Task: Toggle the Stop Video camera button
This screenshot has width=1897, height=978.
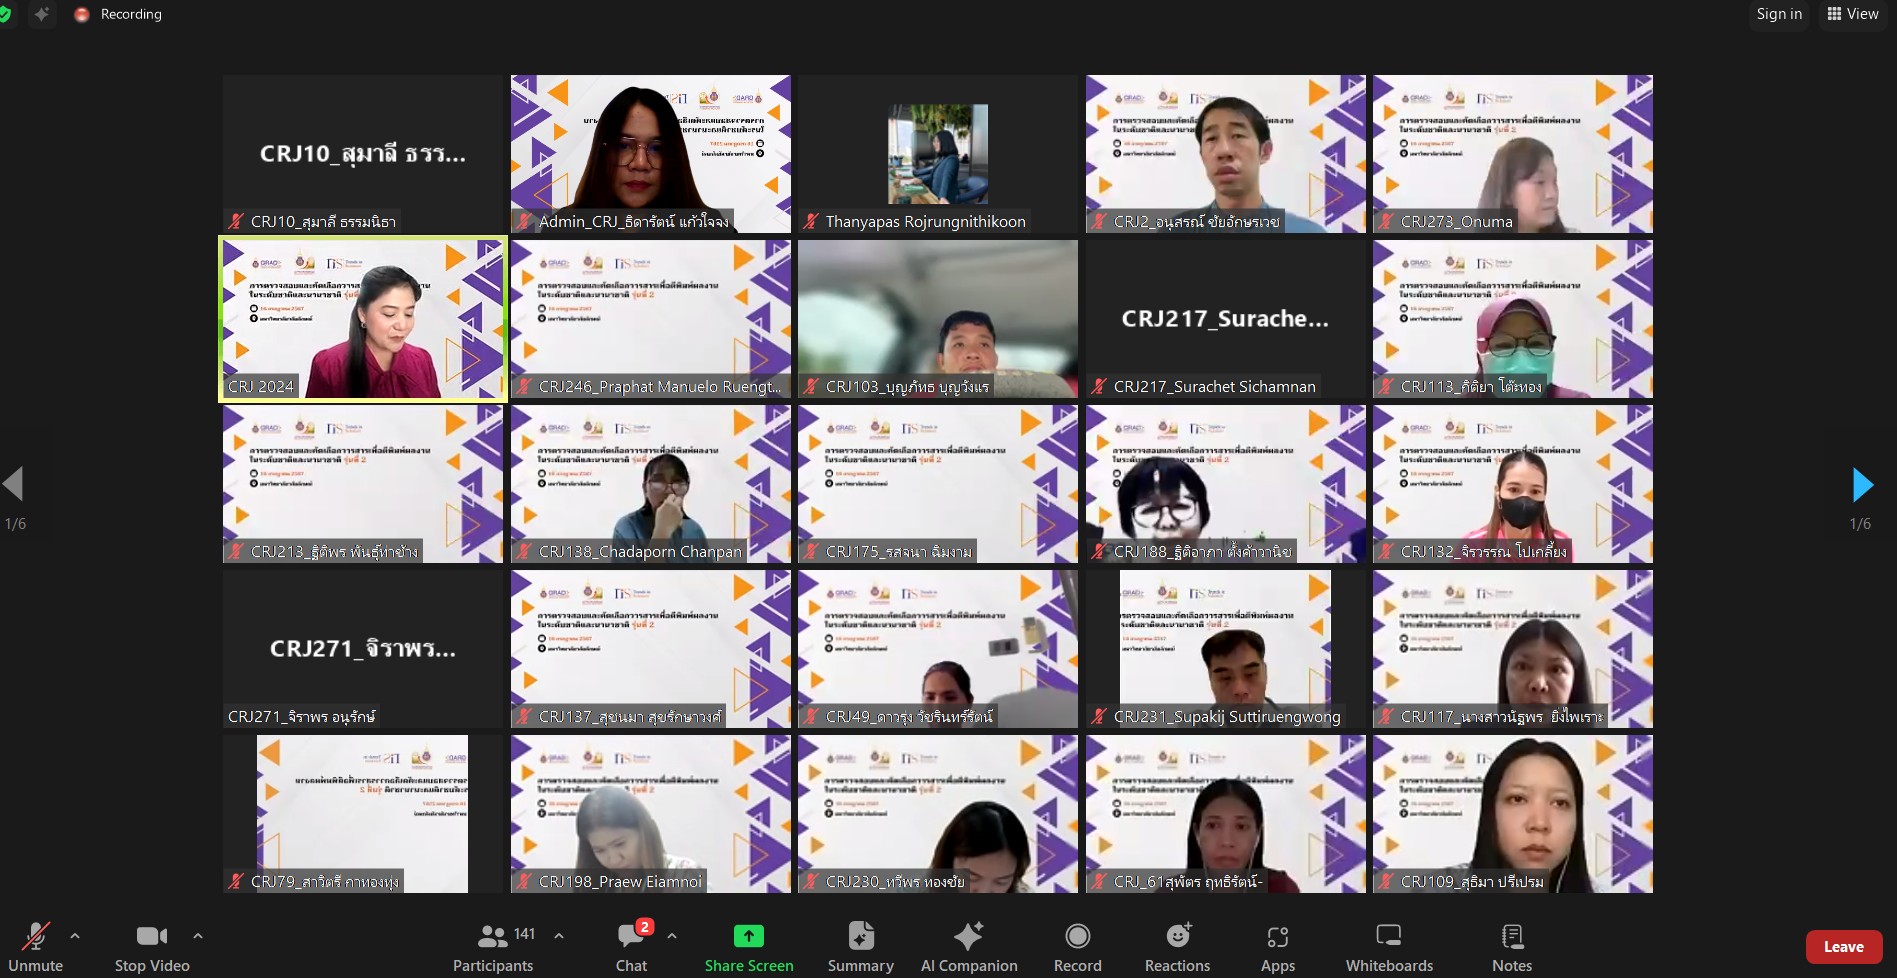Action: click(152, 937)
